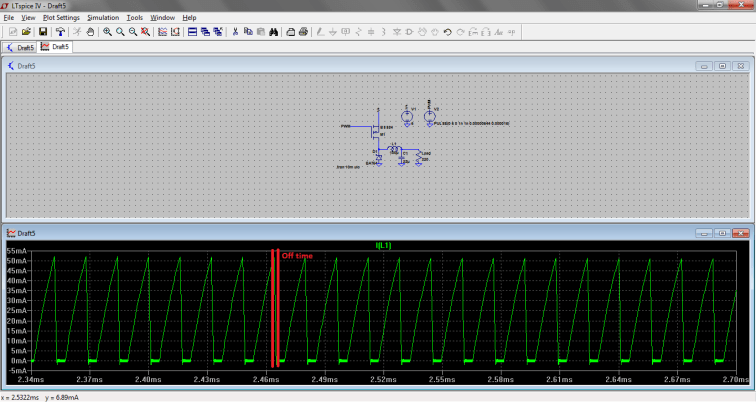
Task: Click the Undo arrow icon
Action: tap(447, 32)
